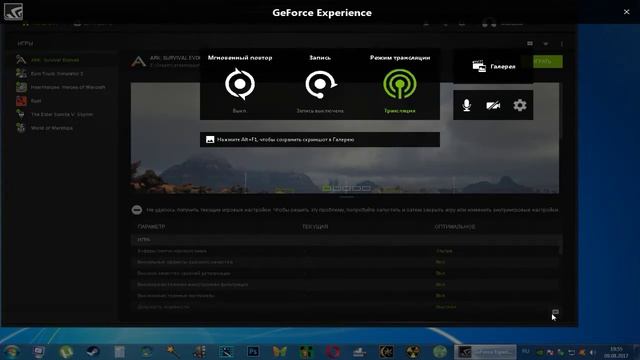Screen dimensions: 640x360
Task: Open the Instant Replay (Мгновенный повтор) control
Action: coord(240,84)
